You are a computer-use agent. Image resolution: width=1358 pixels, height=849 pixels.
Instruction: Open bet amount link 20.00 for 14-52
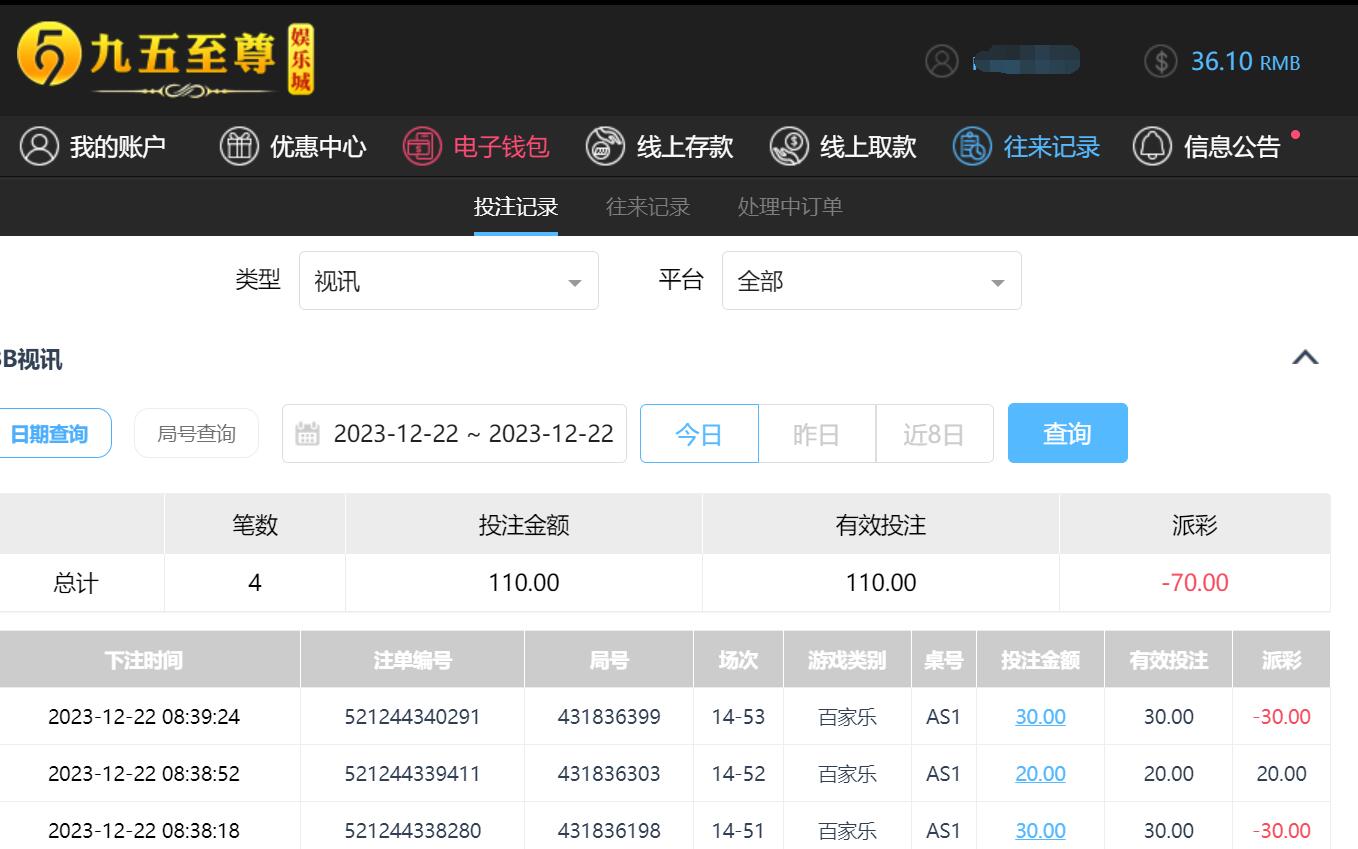pyautogui.click(x=1040, y=774)
